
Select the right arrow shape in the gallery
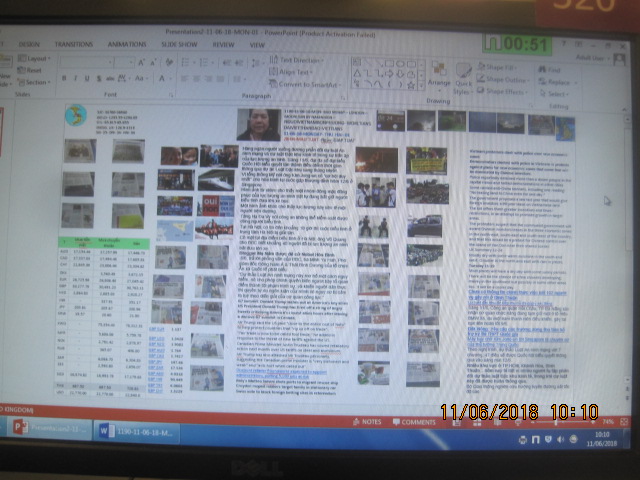[x=389, y=74]
